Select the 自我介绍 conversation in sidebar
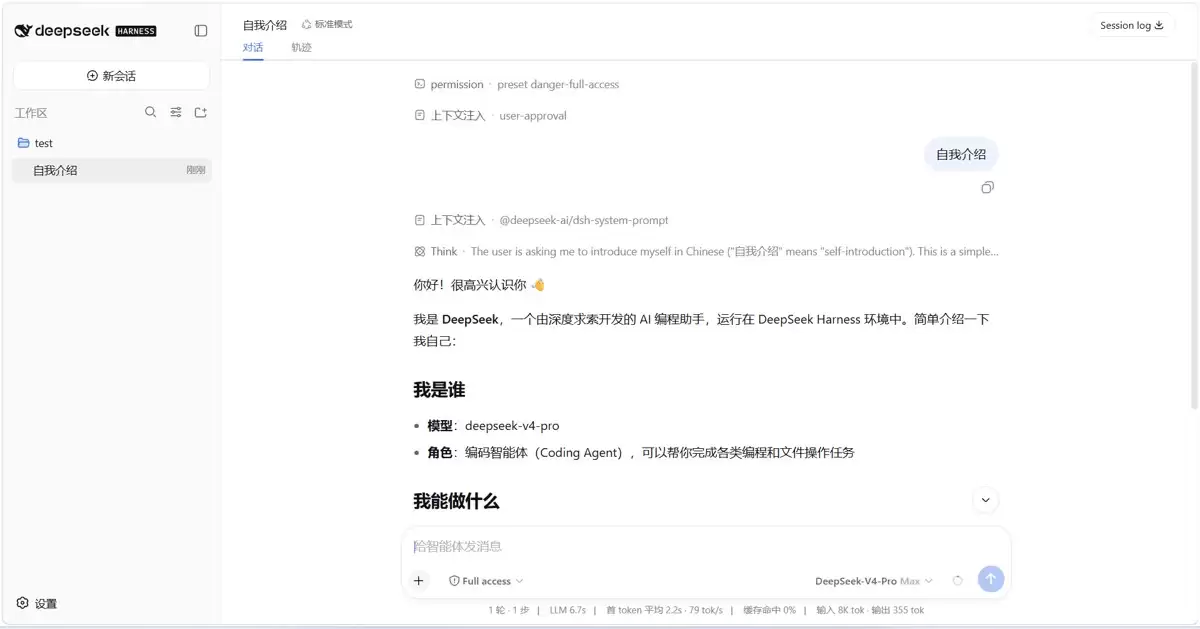The image size is (1200, 629). pyautogui.click(x=111, y=170)
